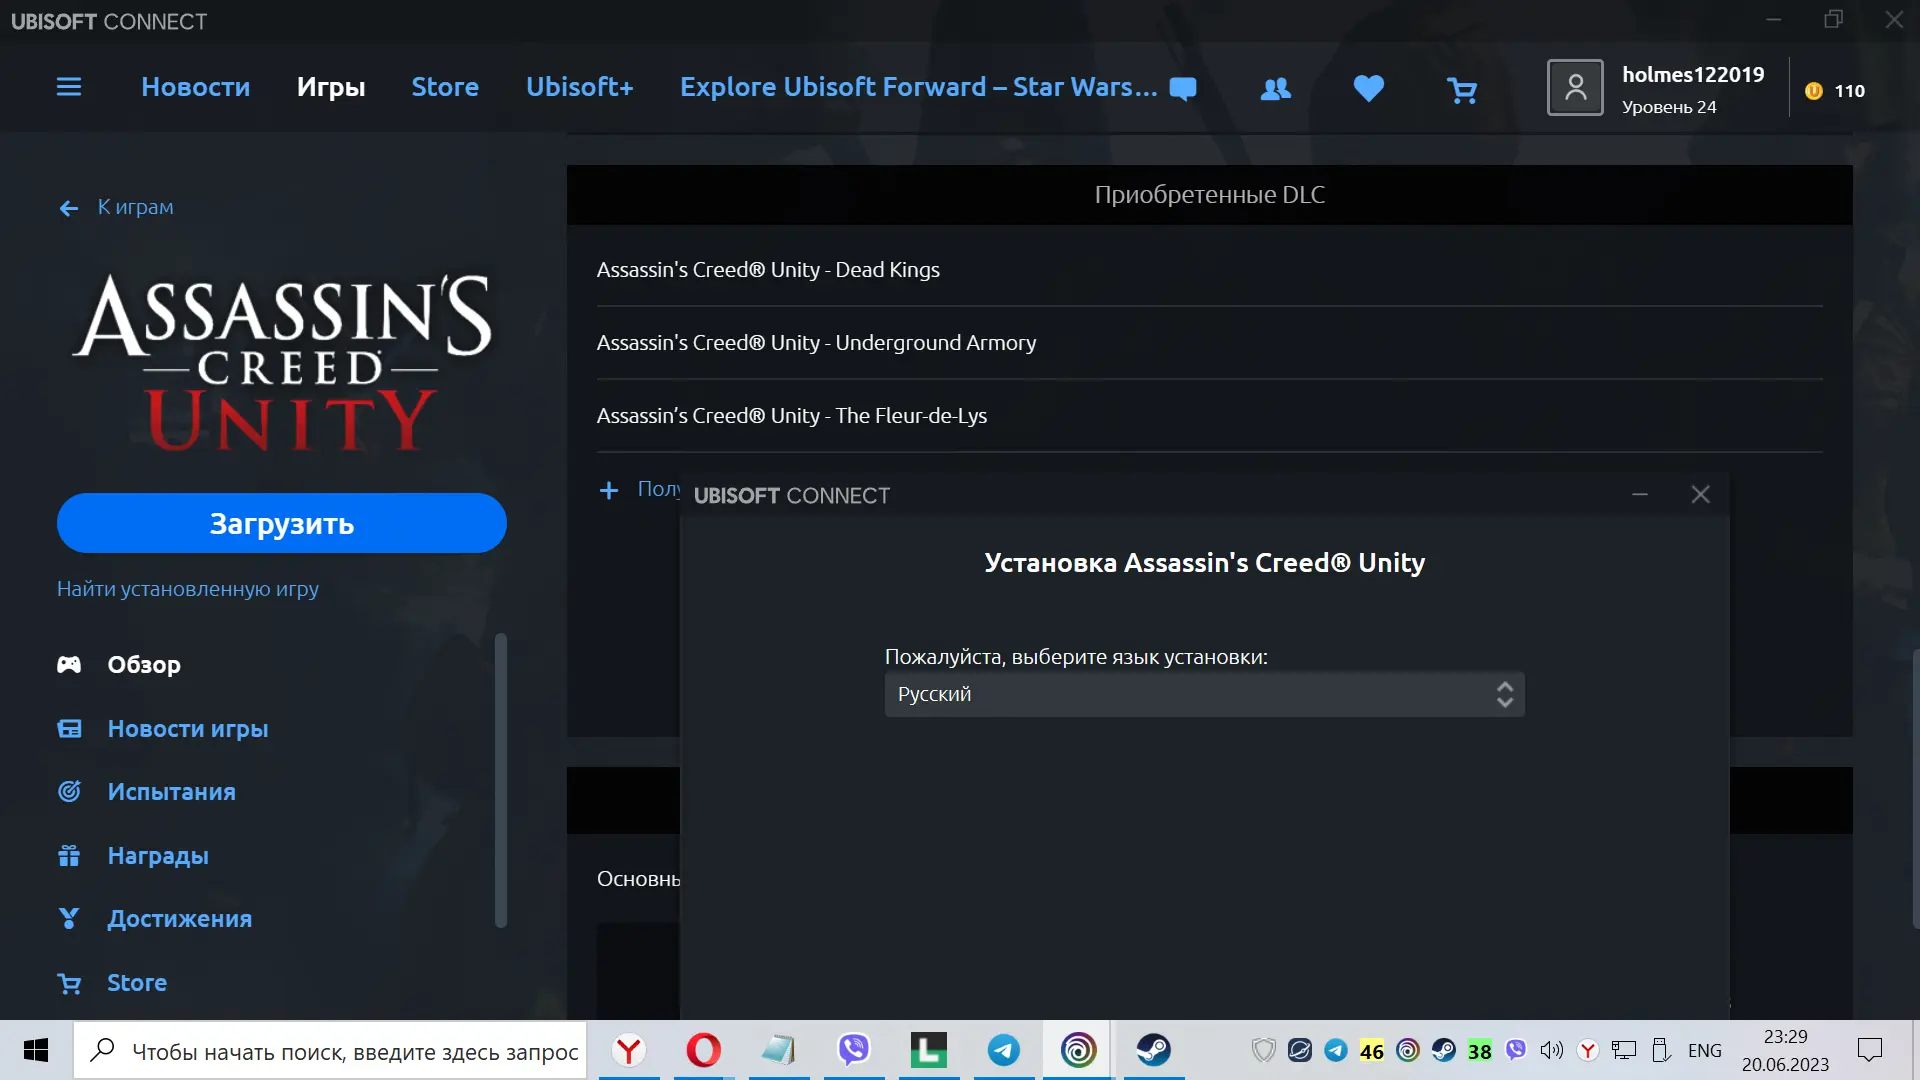1920x1080 pixels.
Task: Click the language dropdown arrows
Action: 1504,694
